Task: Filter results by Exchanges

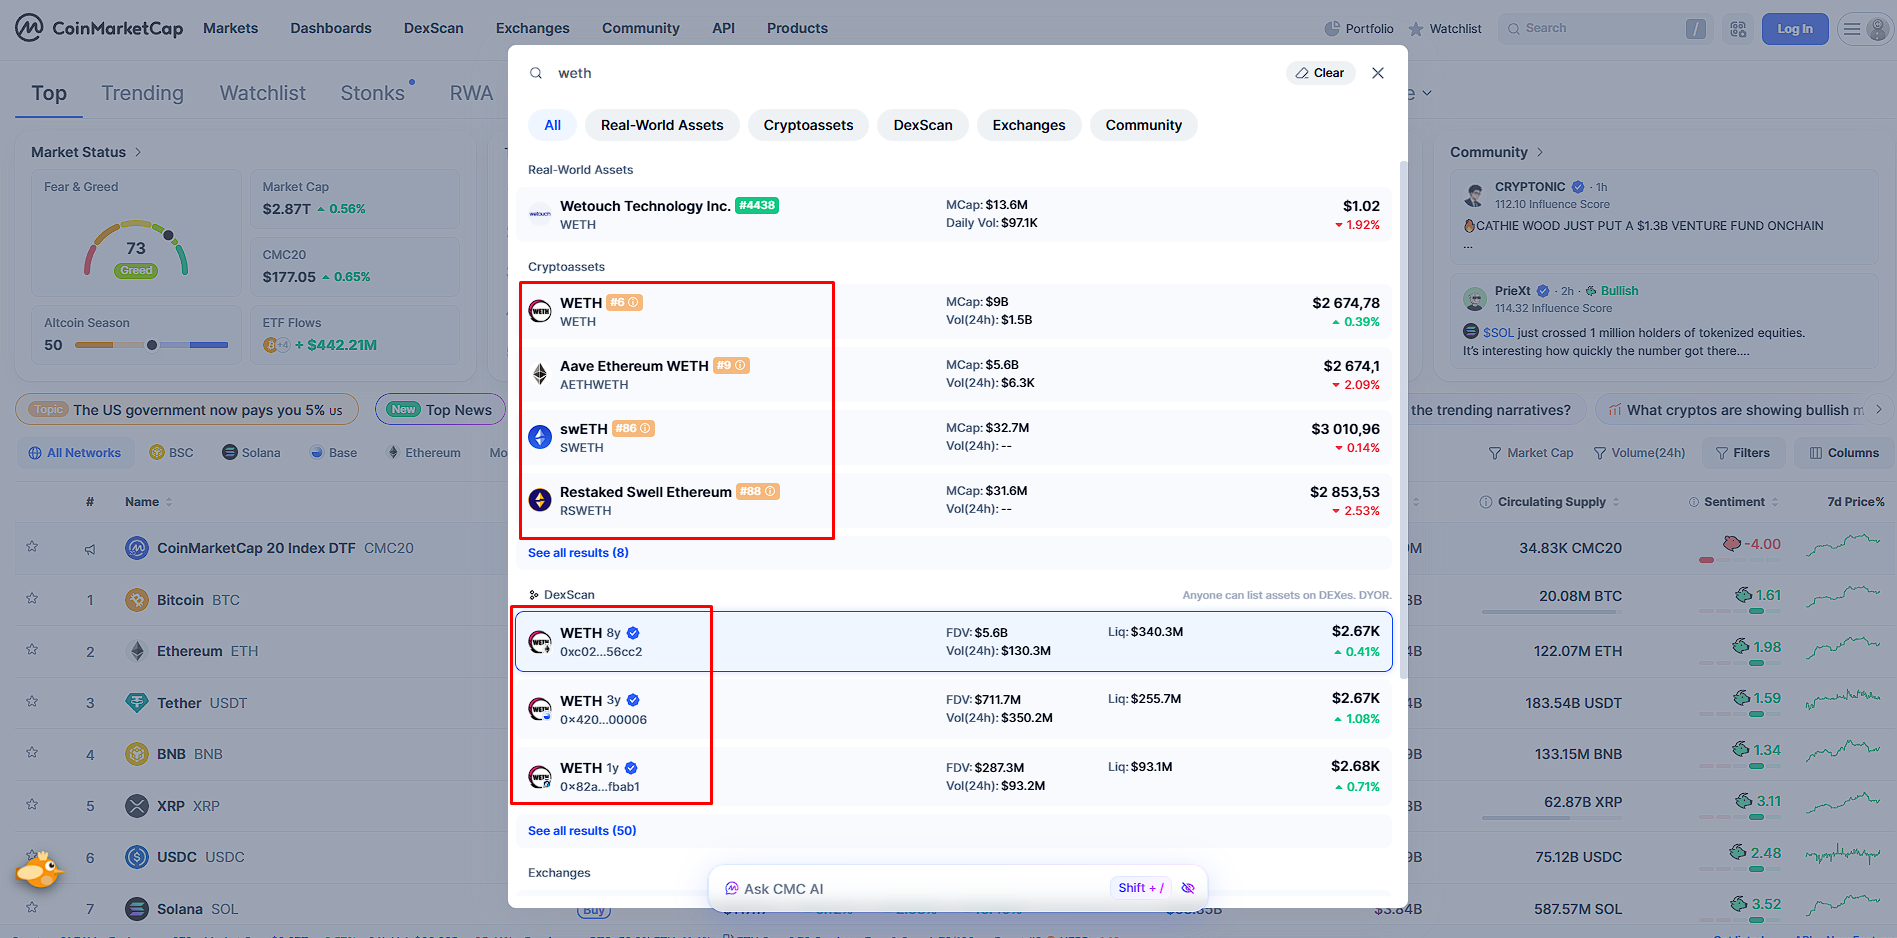Action: [x=1029, y=125]
